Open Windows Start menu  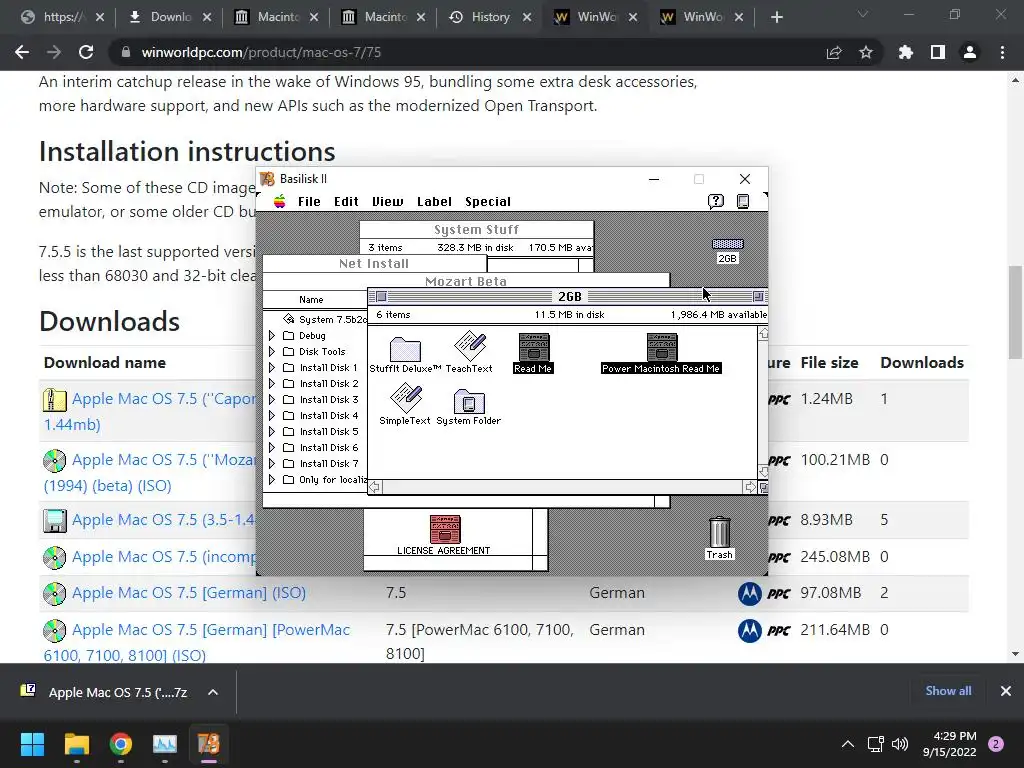coord(32,744)
